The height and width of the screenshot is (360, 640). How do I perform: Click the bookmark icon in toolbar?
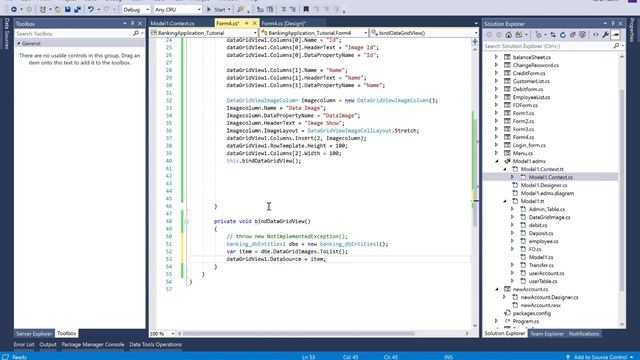306,9
